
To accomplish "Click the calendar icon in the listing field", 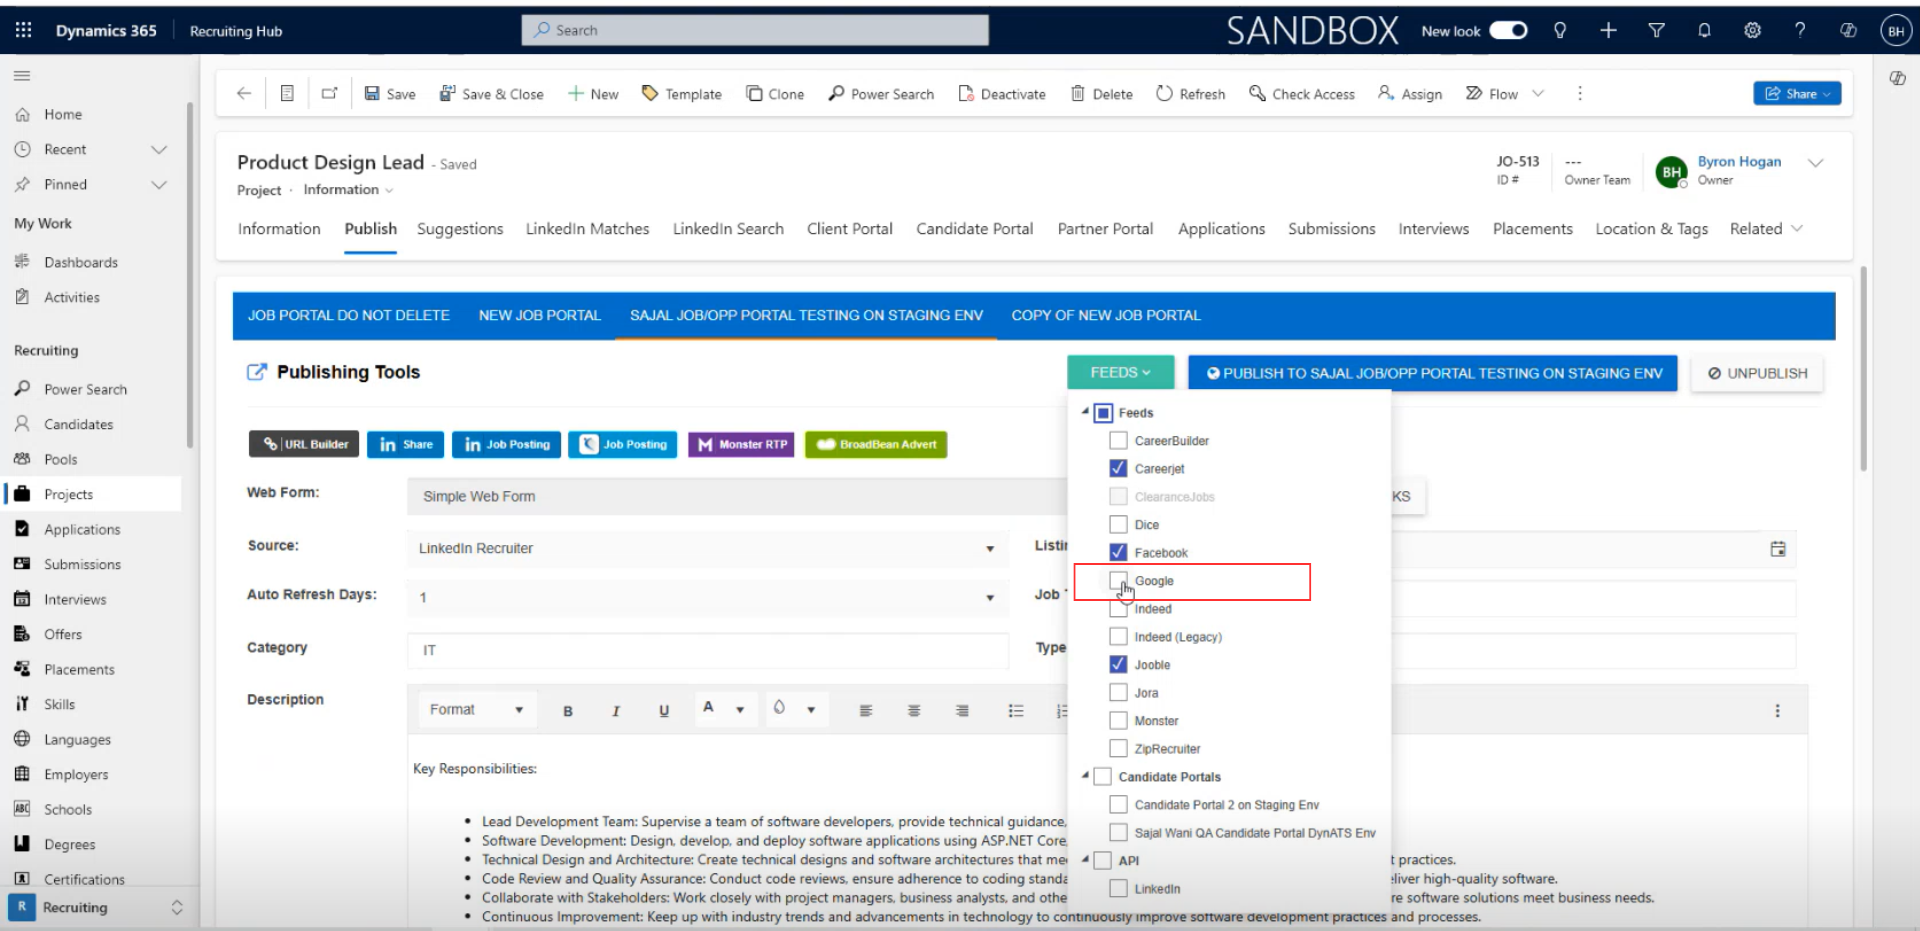I will 1778,549.
